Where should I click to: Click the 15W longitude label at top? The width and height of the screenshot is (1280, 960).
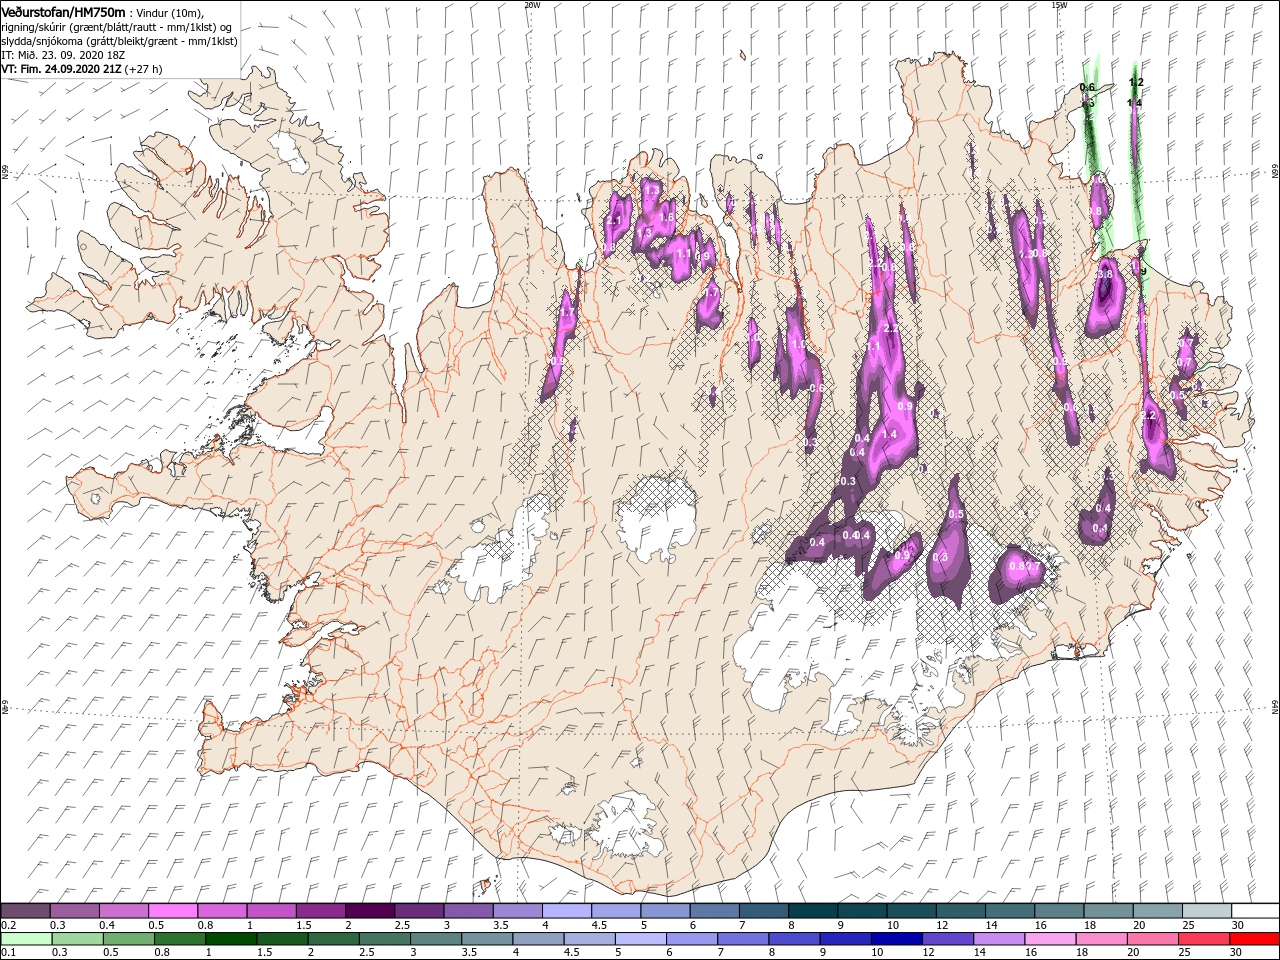coord(1059,5)
